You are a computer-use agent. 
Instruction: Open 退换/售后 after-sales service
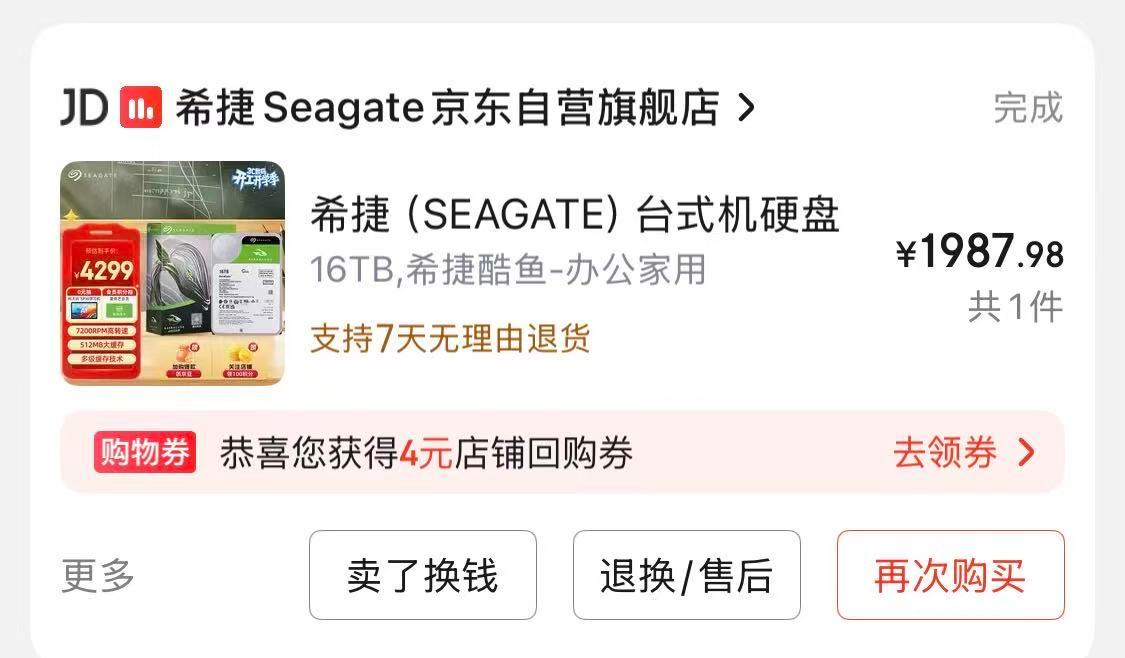tap(687, 575)
